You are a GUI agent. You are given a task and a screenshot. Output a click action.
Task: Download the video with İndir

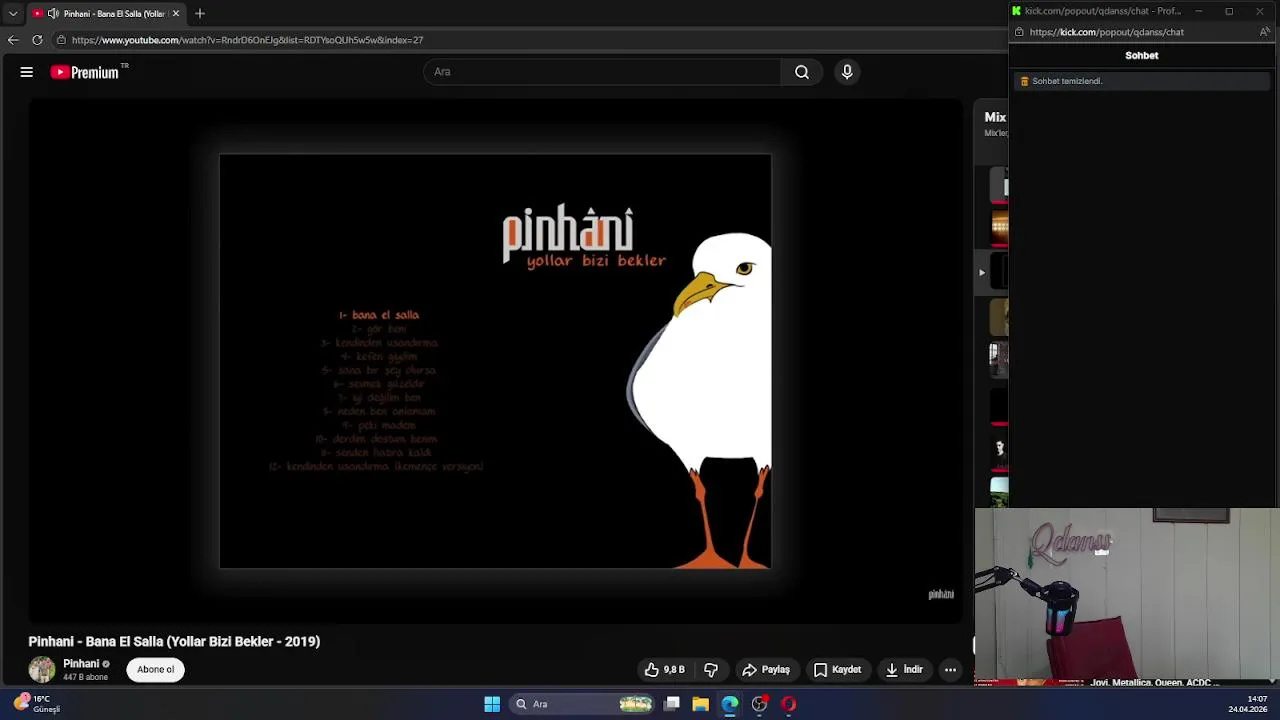(904, 670)
